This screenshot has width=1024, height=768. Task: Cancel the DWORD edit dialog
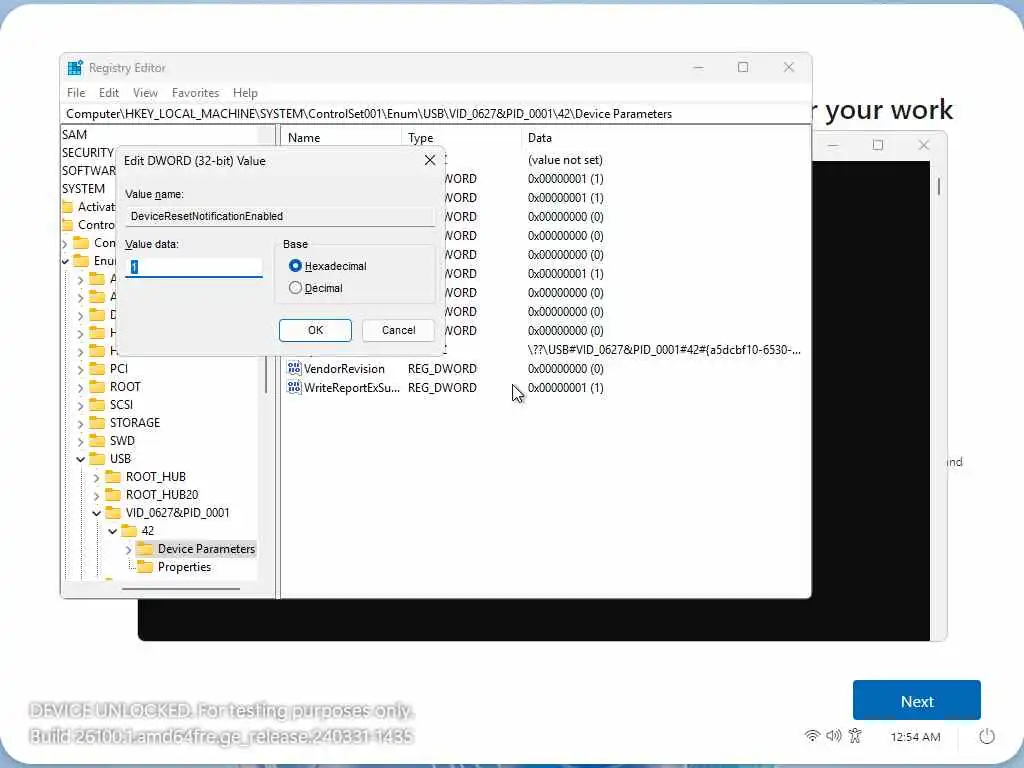(x=398, y=330)
